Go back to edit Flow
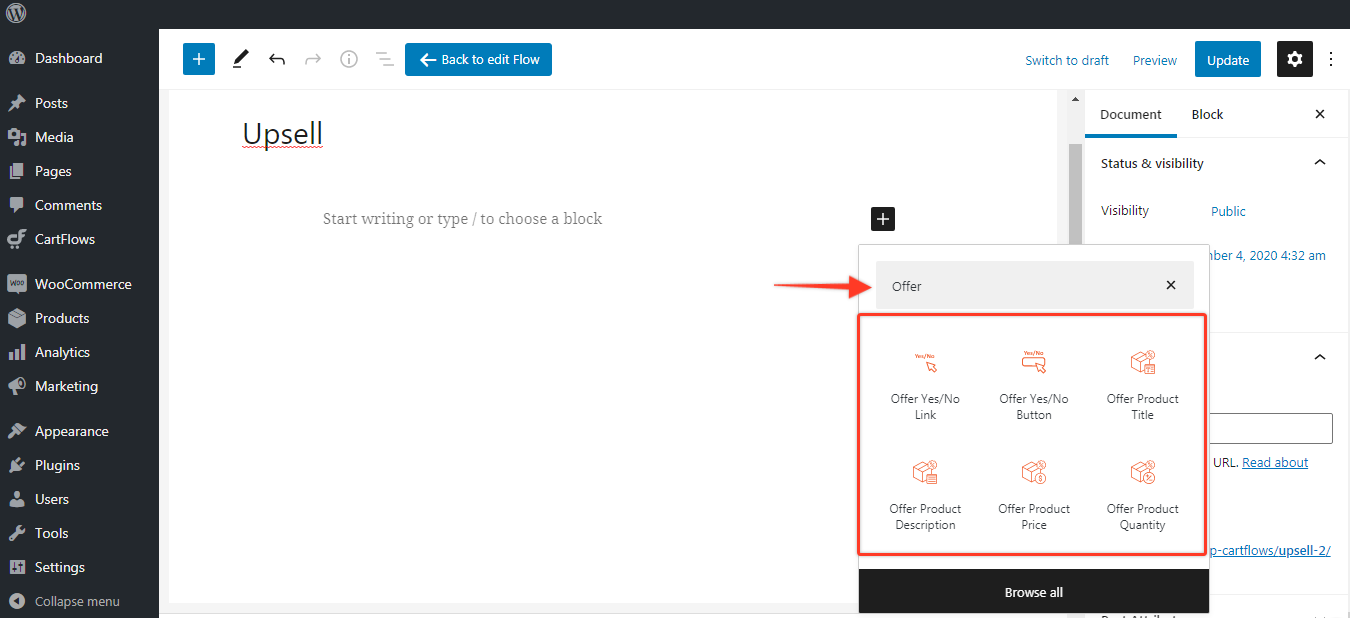This screenshot has width=1350, height=618. click(x=478, y=60)
